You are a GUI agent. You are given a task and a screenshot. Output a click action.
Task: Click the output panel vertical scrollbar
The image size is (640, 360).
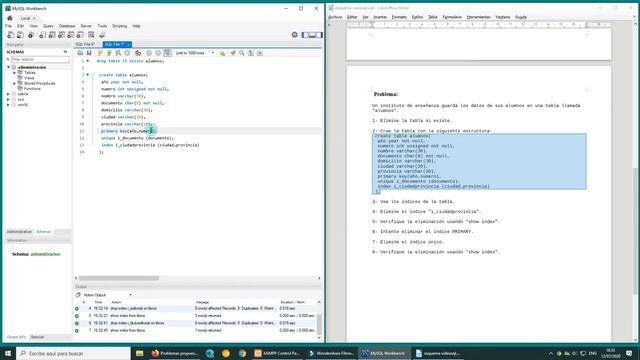click(x=319, y=324)
